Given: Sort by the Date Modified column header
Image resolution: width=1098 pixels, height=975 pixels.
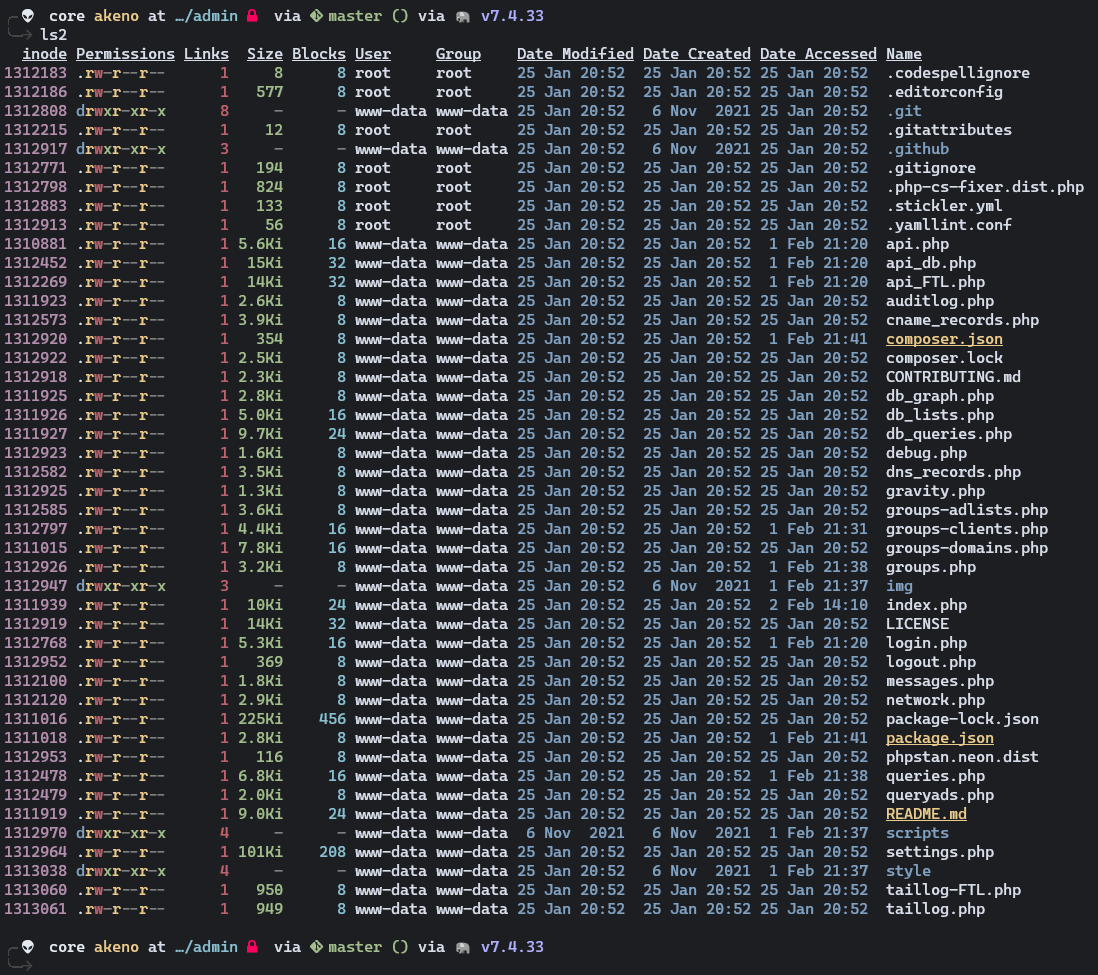Looking at the screenshot, I should (x=575, y=53).
